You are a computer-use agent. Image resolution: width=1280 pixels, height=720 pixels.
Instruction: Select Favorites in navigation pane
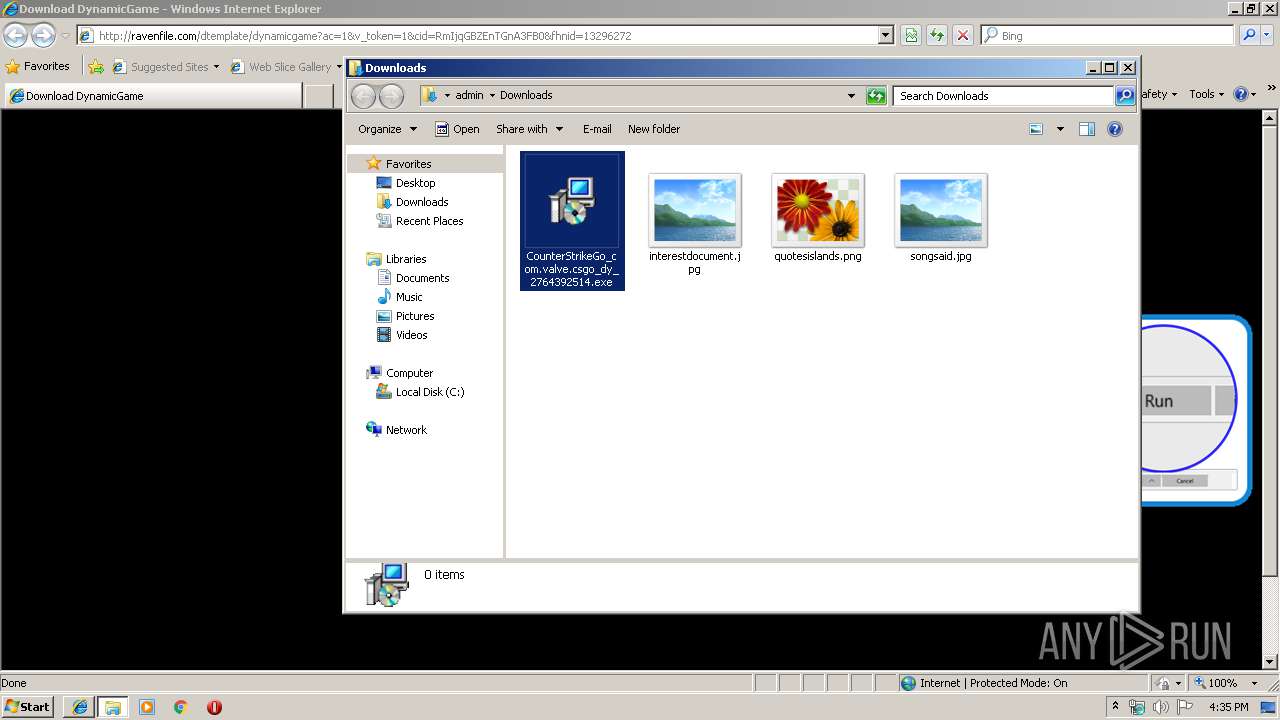point(408,164)
